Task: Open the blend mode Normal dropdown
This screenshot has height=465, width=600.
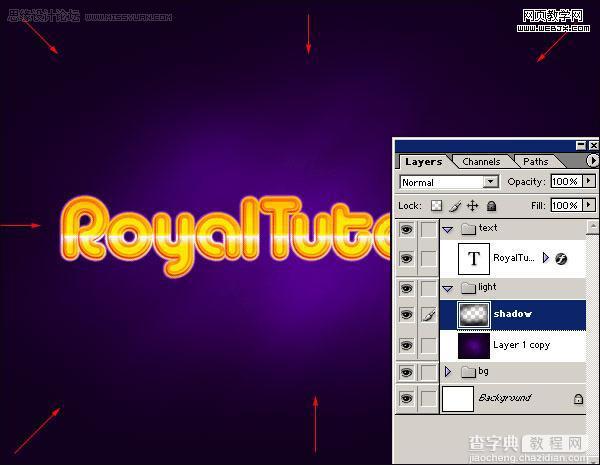Action: [x=491, y=182]
